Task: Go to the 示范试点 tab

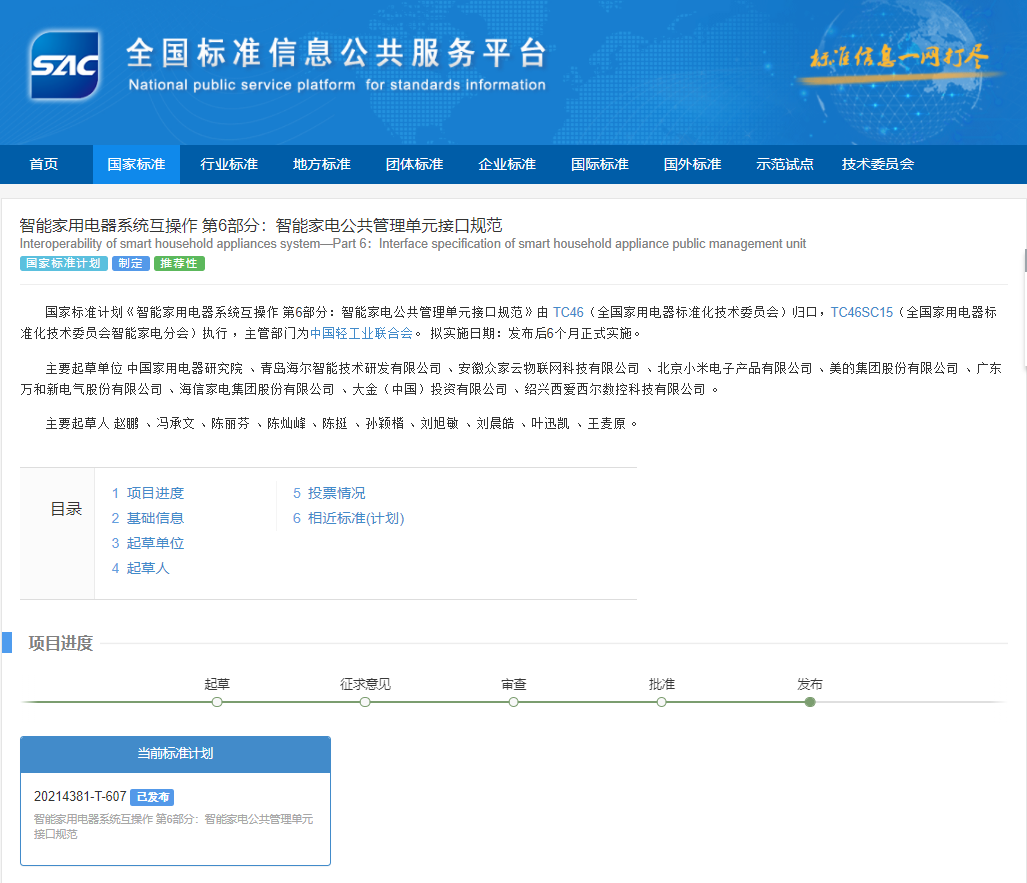Action: pyautogui.click(x=785, y=164)
